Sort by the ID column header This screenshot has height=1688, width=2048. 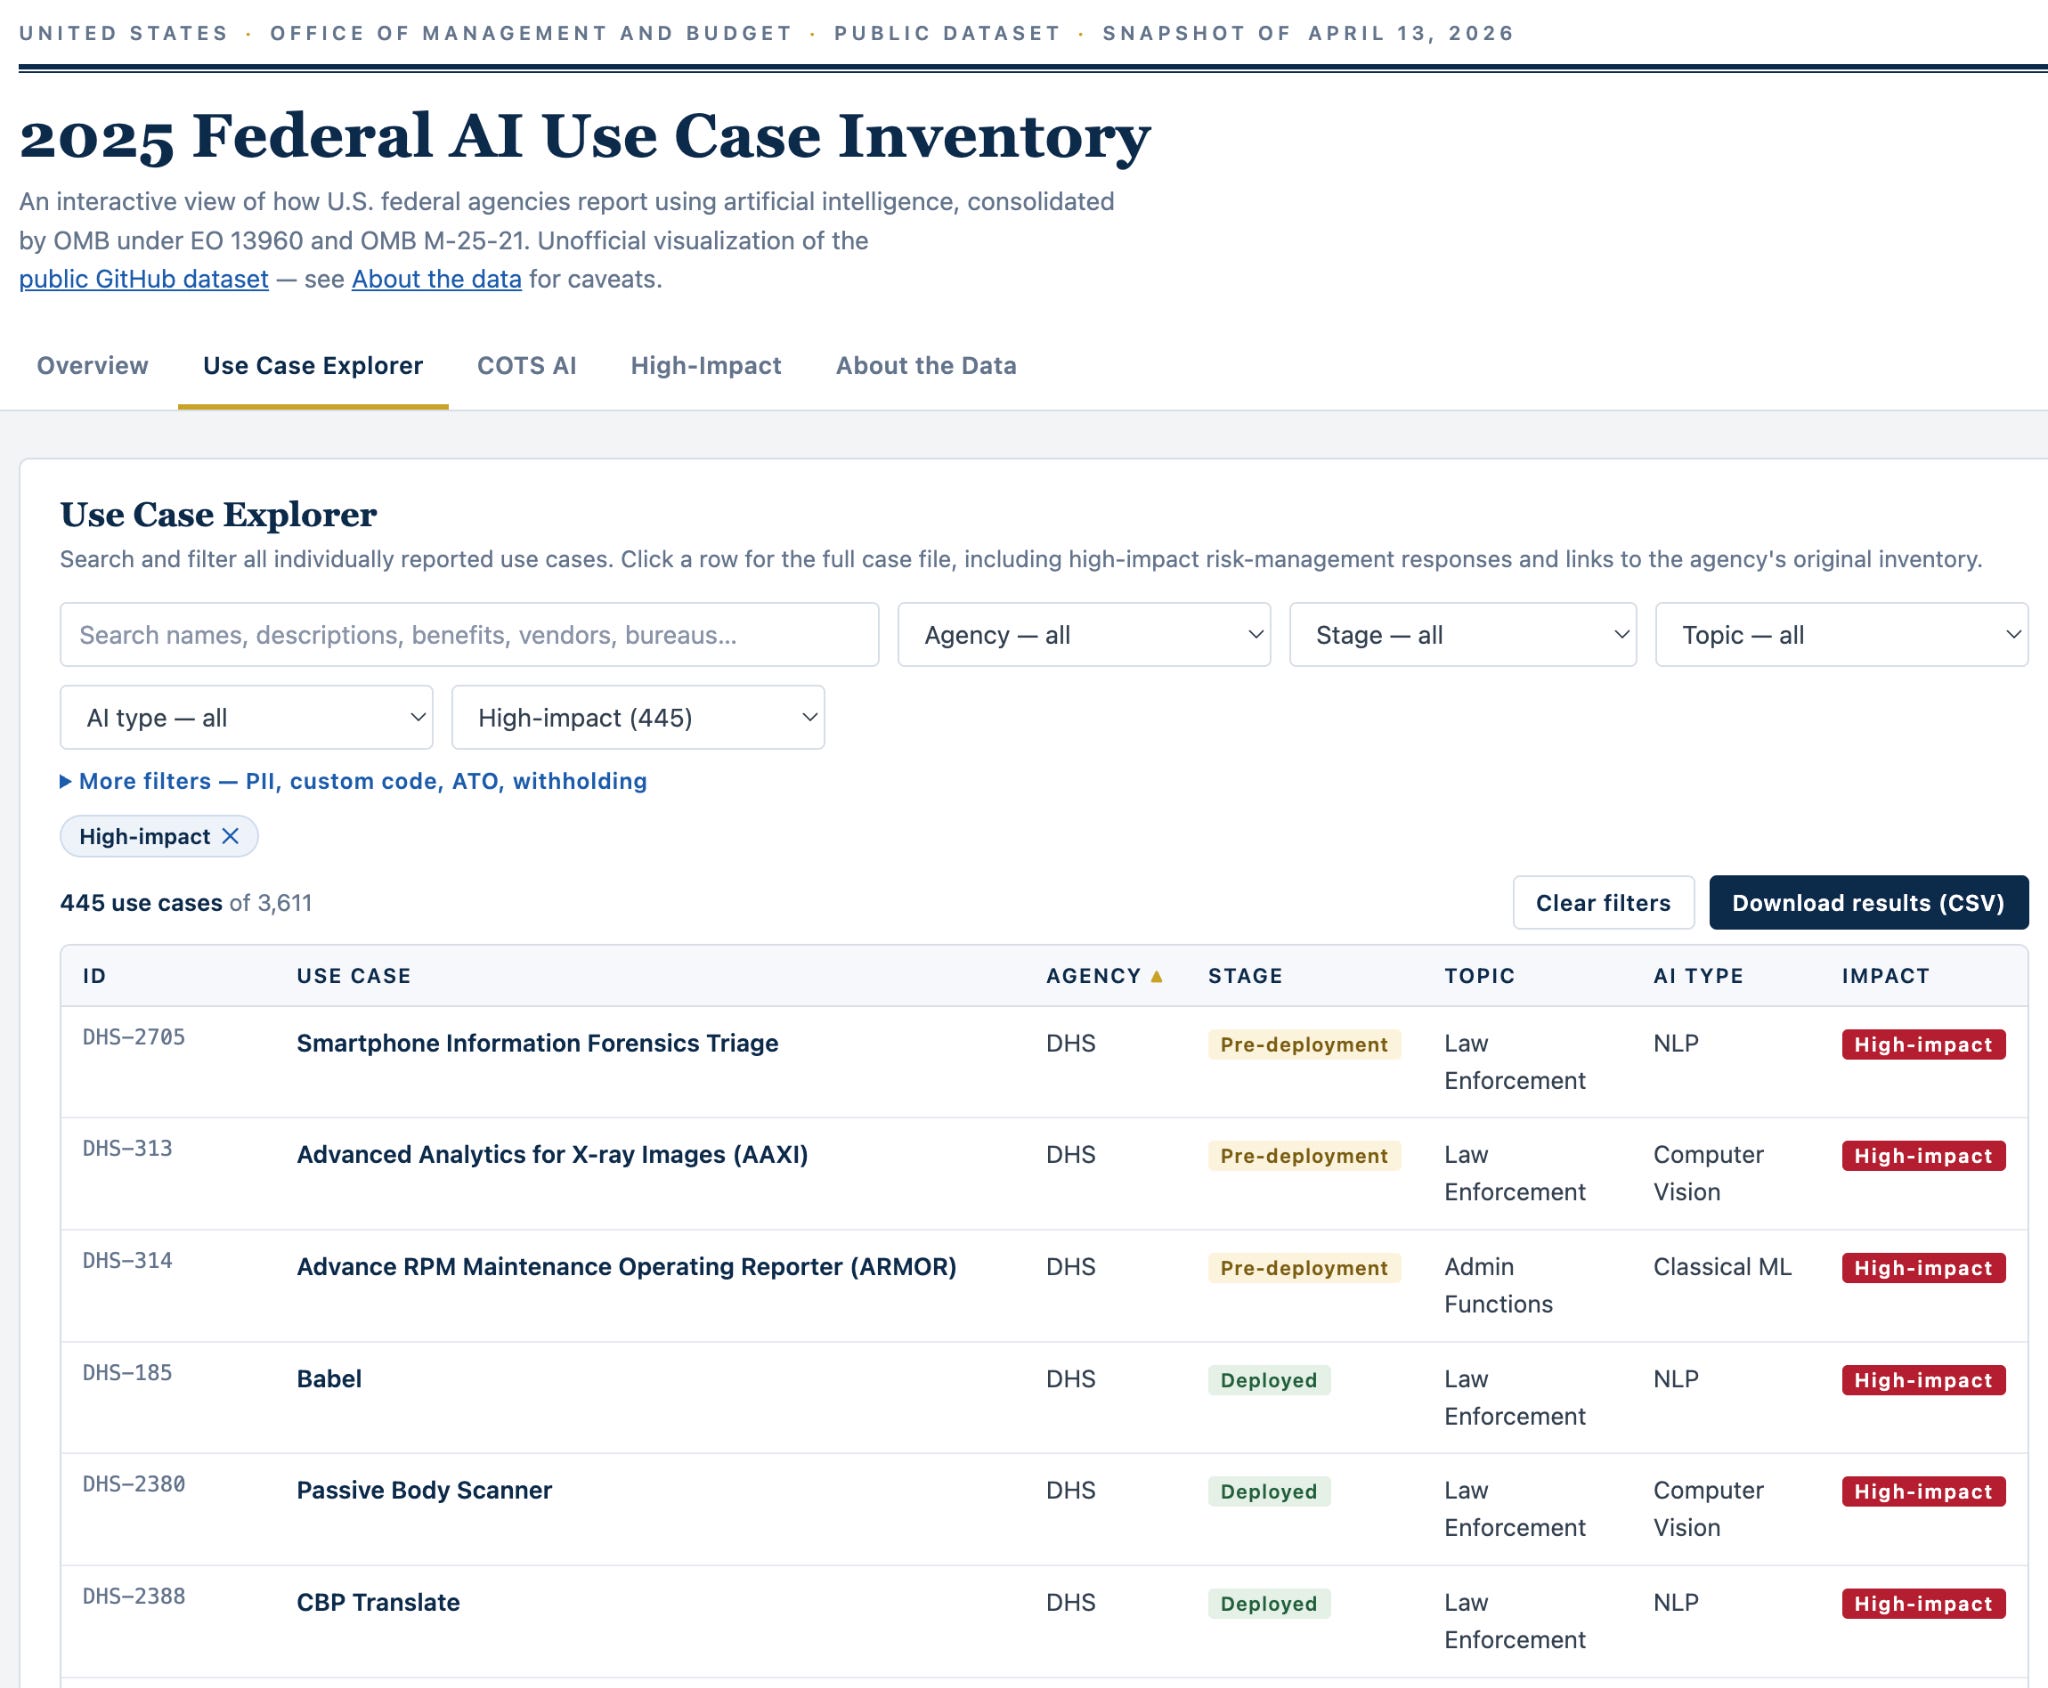click(94, 976)
